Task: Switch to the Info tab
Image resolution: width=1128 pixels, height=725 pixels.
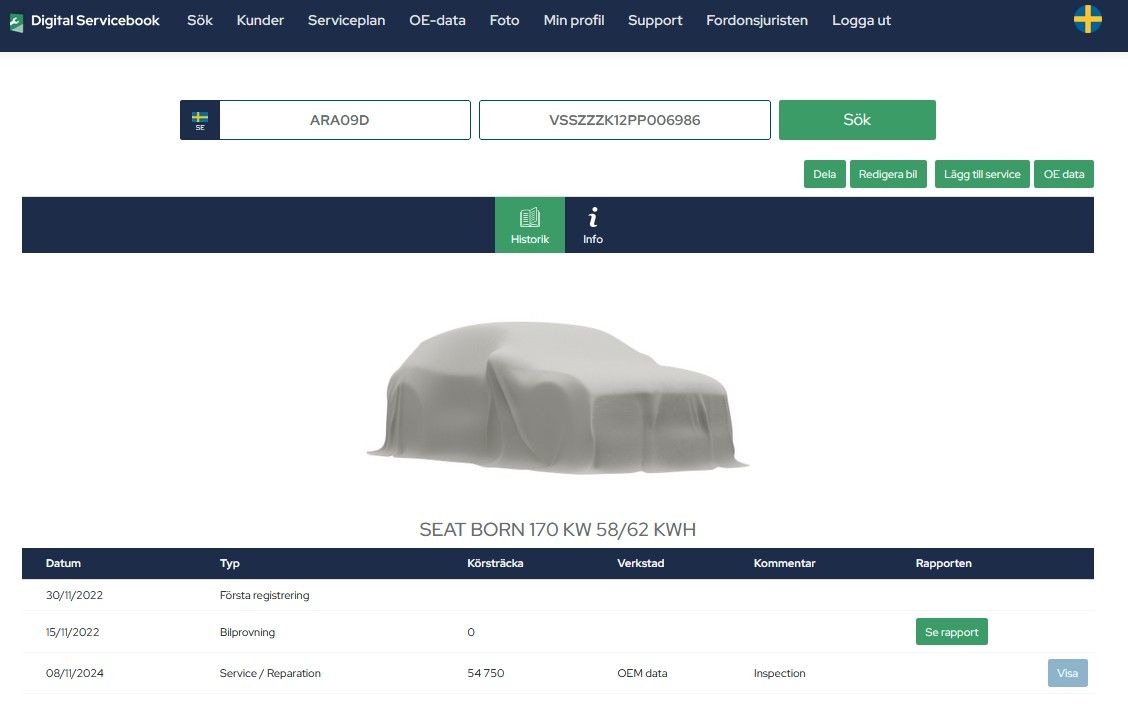Action: [x=593, y=225]
